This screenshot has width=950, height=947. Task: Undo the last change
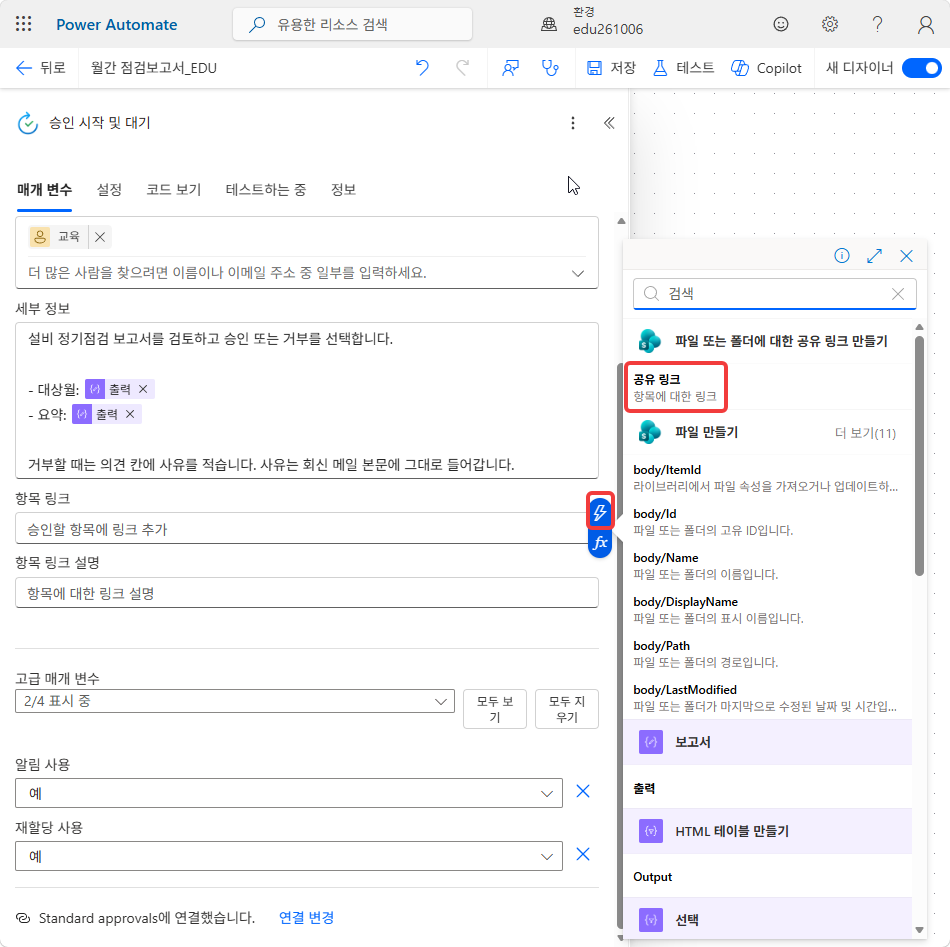[x=422, y=68]
